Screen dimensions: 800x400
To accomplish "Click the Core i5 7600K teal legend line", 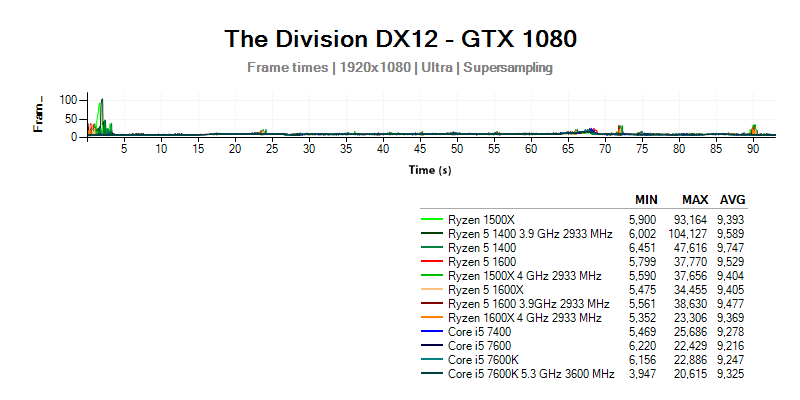I will (x=432, y=360).
